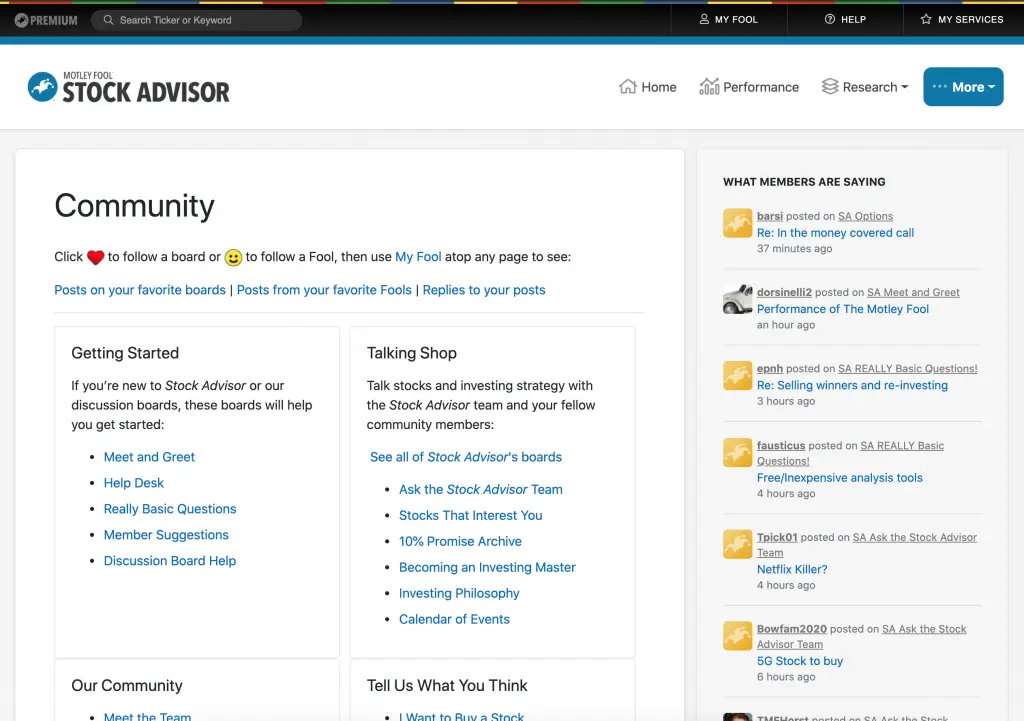Click the Stock Advisor jester logo
The width and height of the screenshot is (1024, 721).
[x=42, y=87]
